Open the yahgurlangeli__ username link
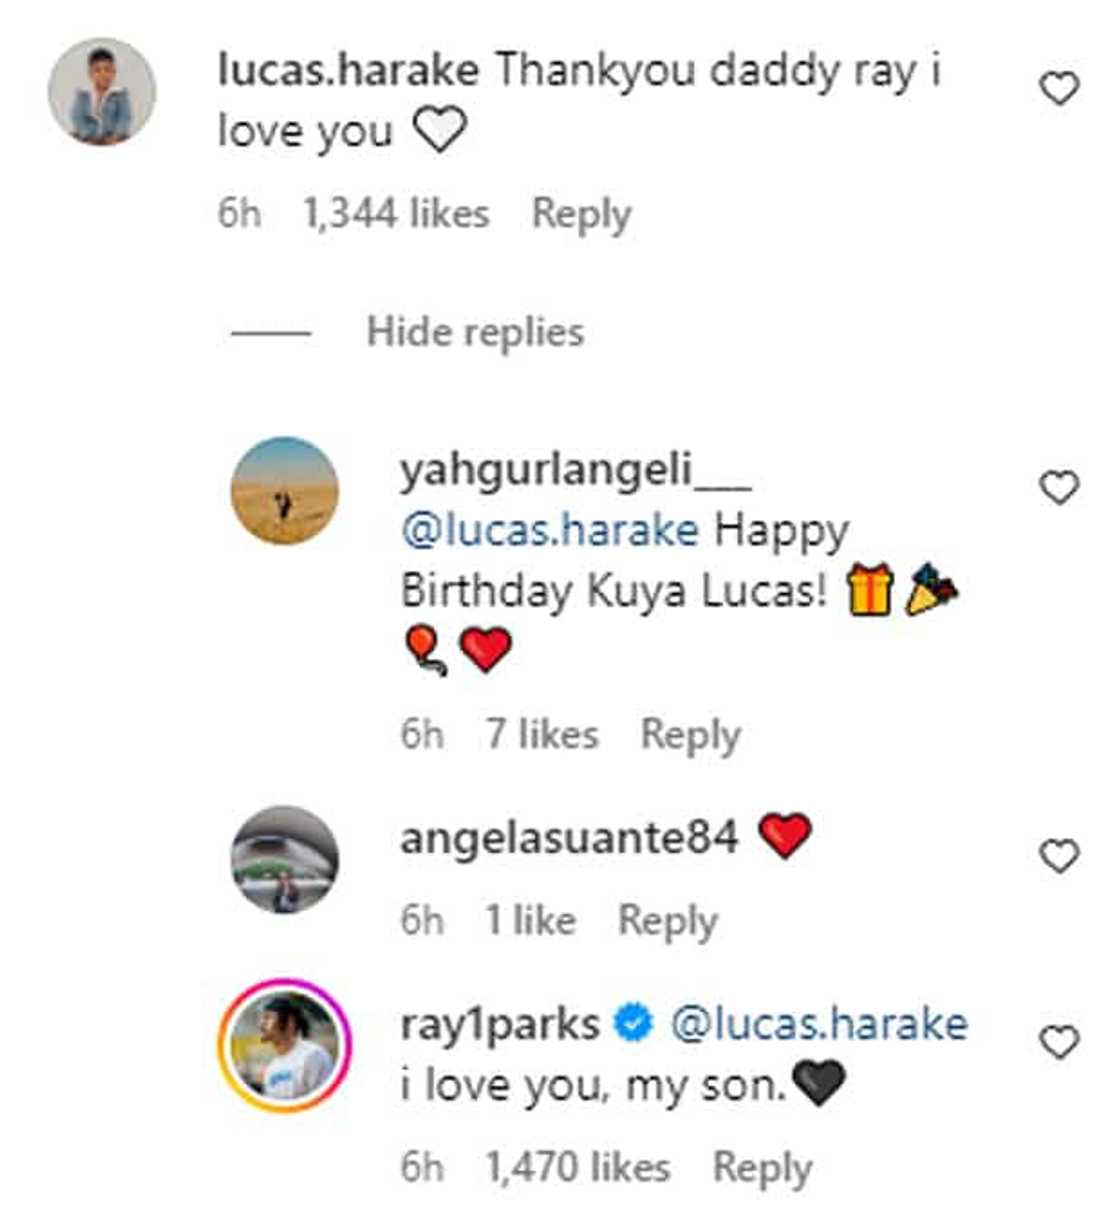This screenshot has width=1120, height=1228. tap(575, 470)
